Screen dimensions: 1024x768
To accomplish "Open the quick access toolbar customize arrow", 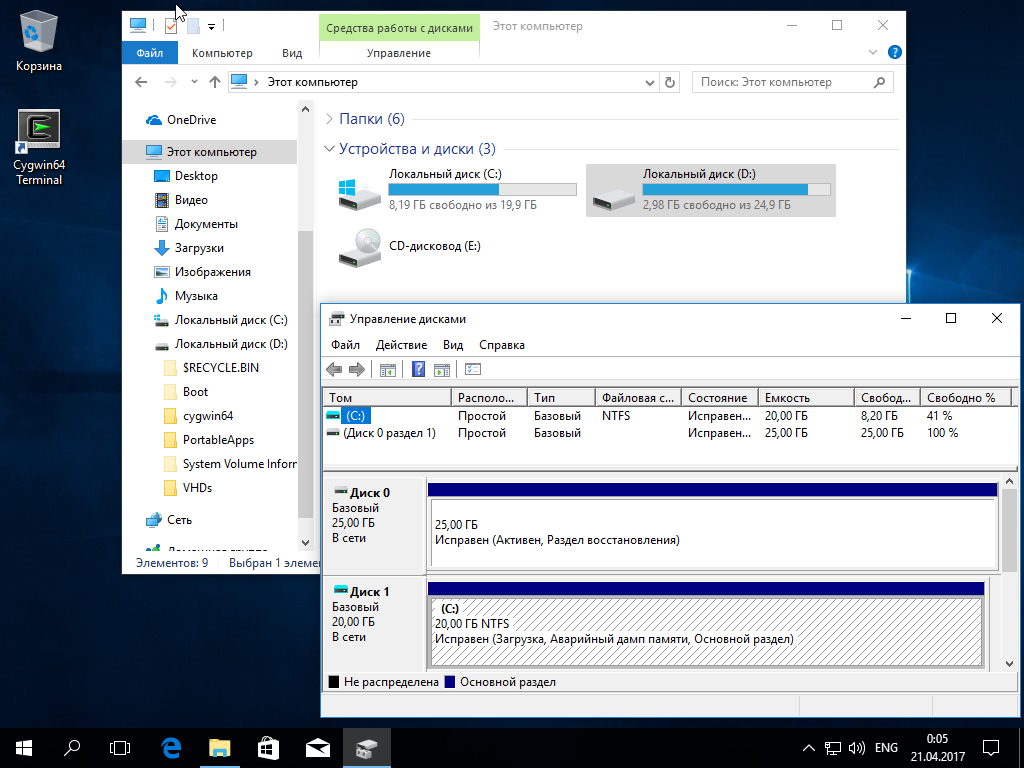I will tap(212, 27).
